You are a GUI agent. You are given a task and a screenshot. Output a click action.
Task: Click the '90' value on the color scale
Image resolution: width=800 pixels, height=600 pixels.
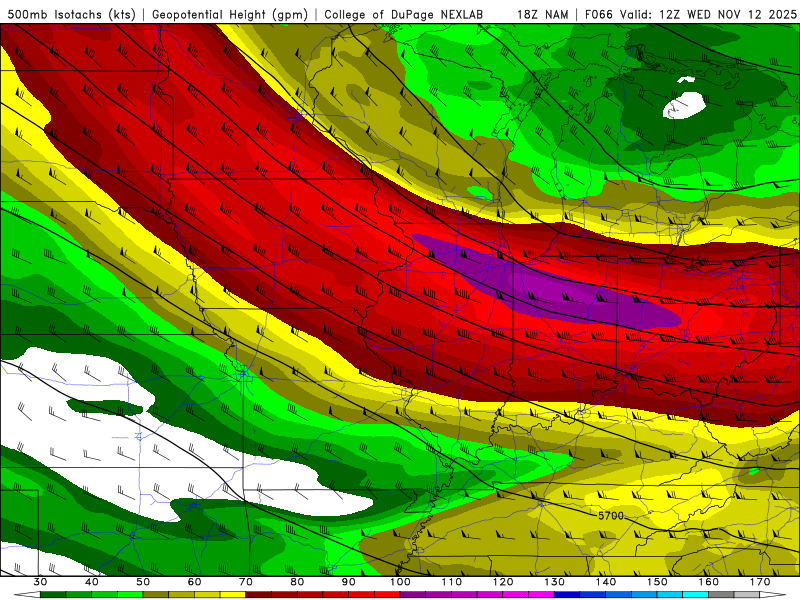pos(348,582)
